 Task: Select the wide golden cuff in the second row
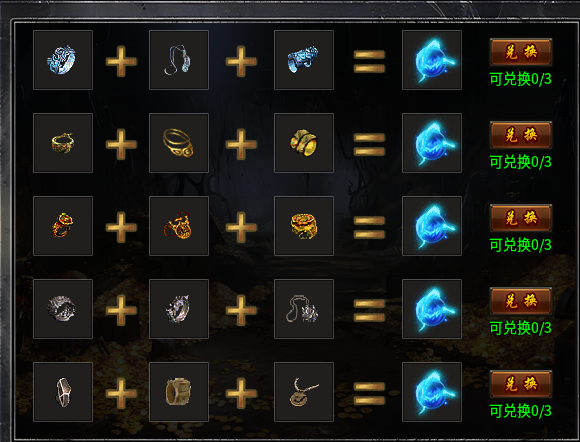304,143
